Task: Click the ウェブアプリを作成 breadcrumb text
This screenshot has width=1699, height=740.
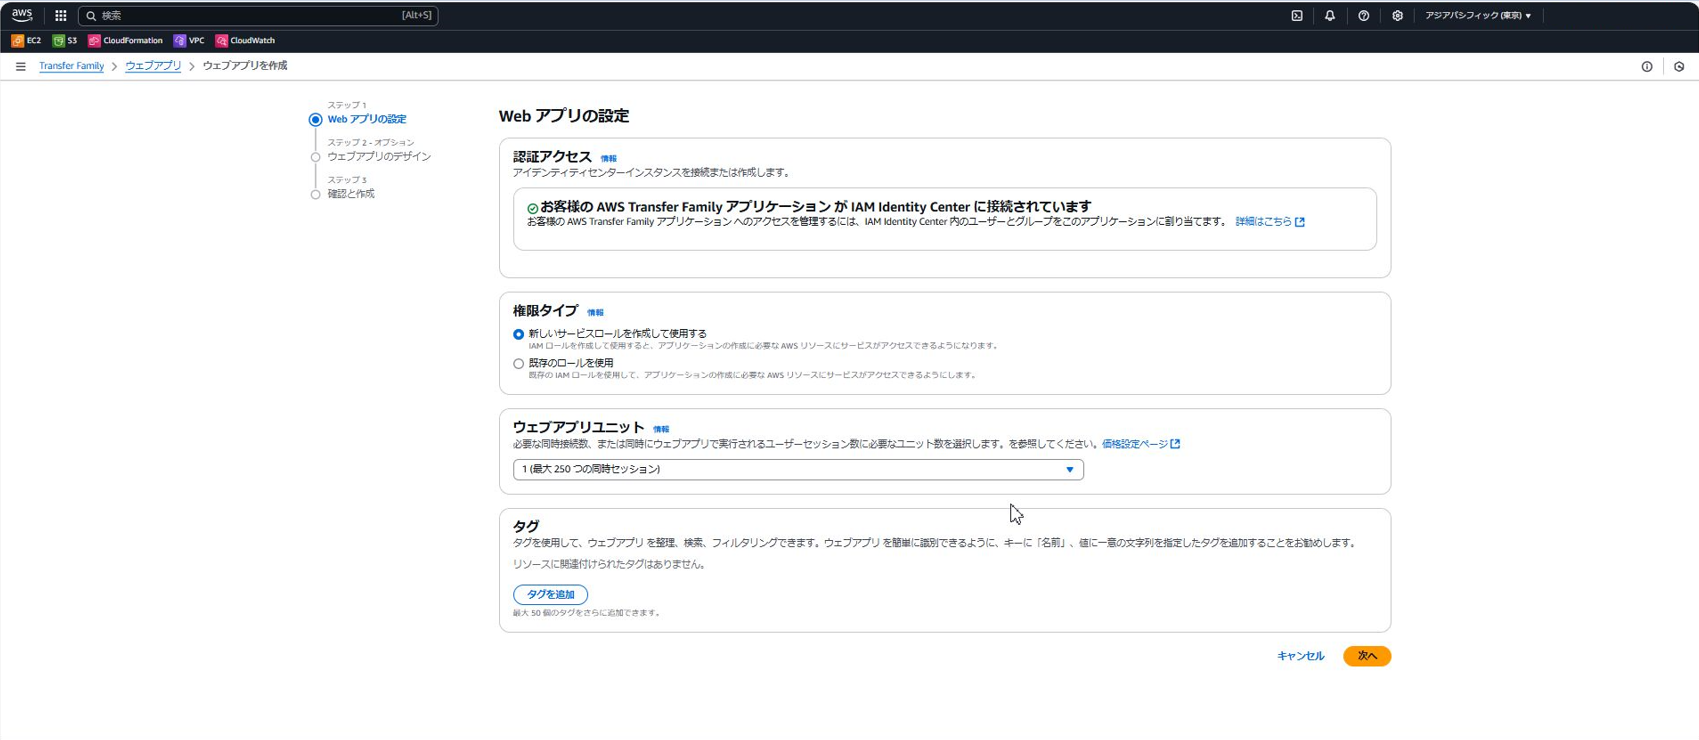Action: click(245, 66)
